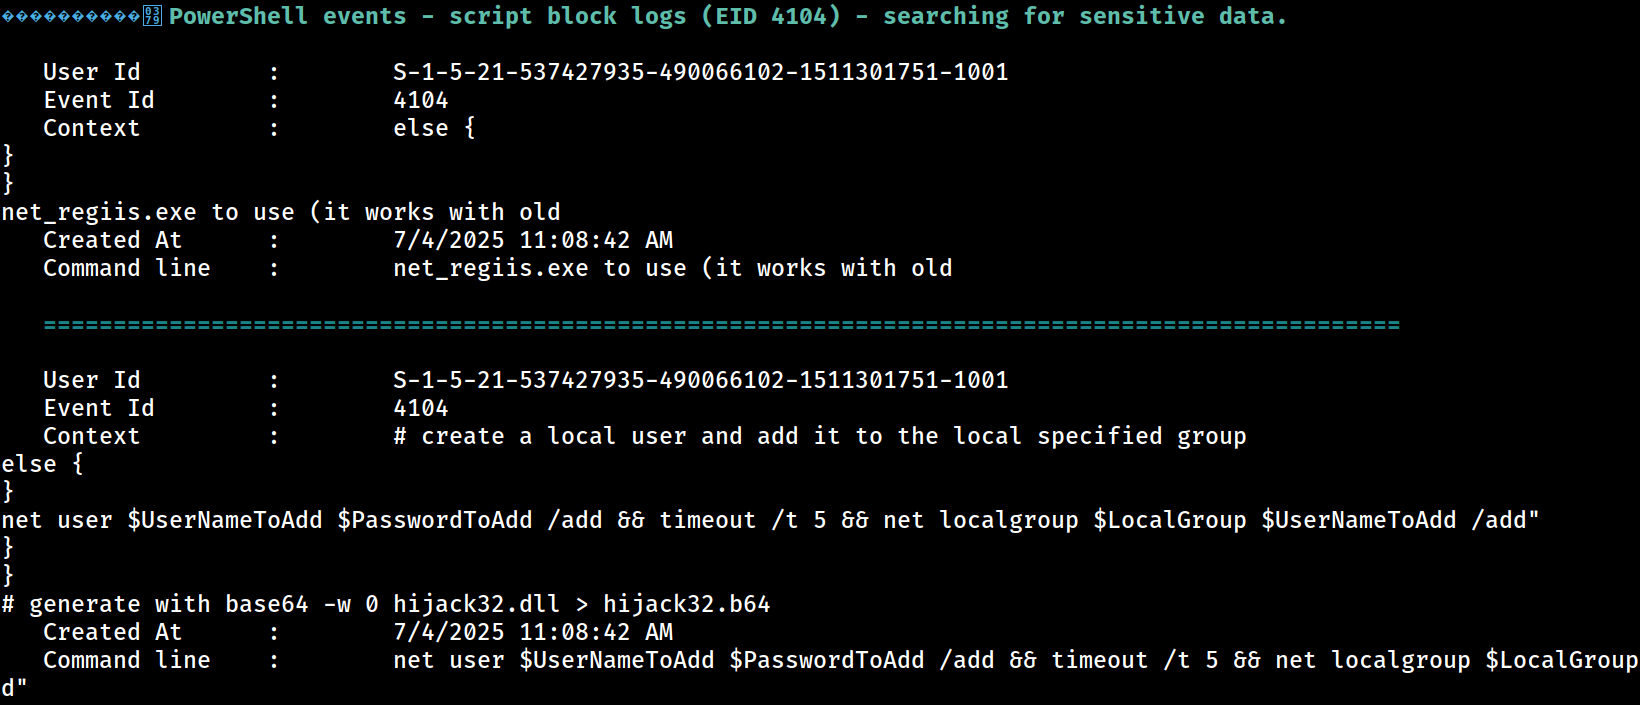Click the first Command line net_regiis.exe value
1640x705 pixels.
tap(672, 268)
